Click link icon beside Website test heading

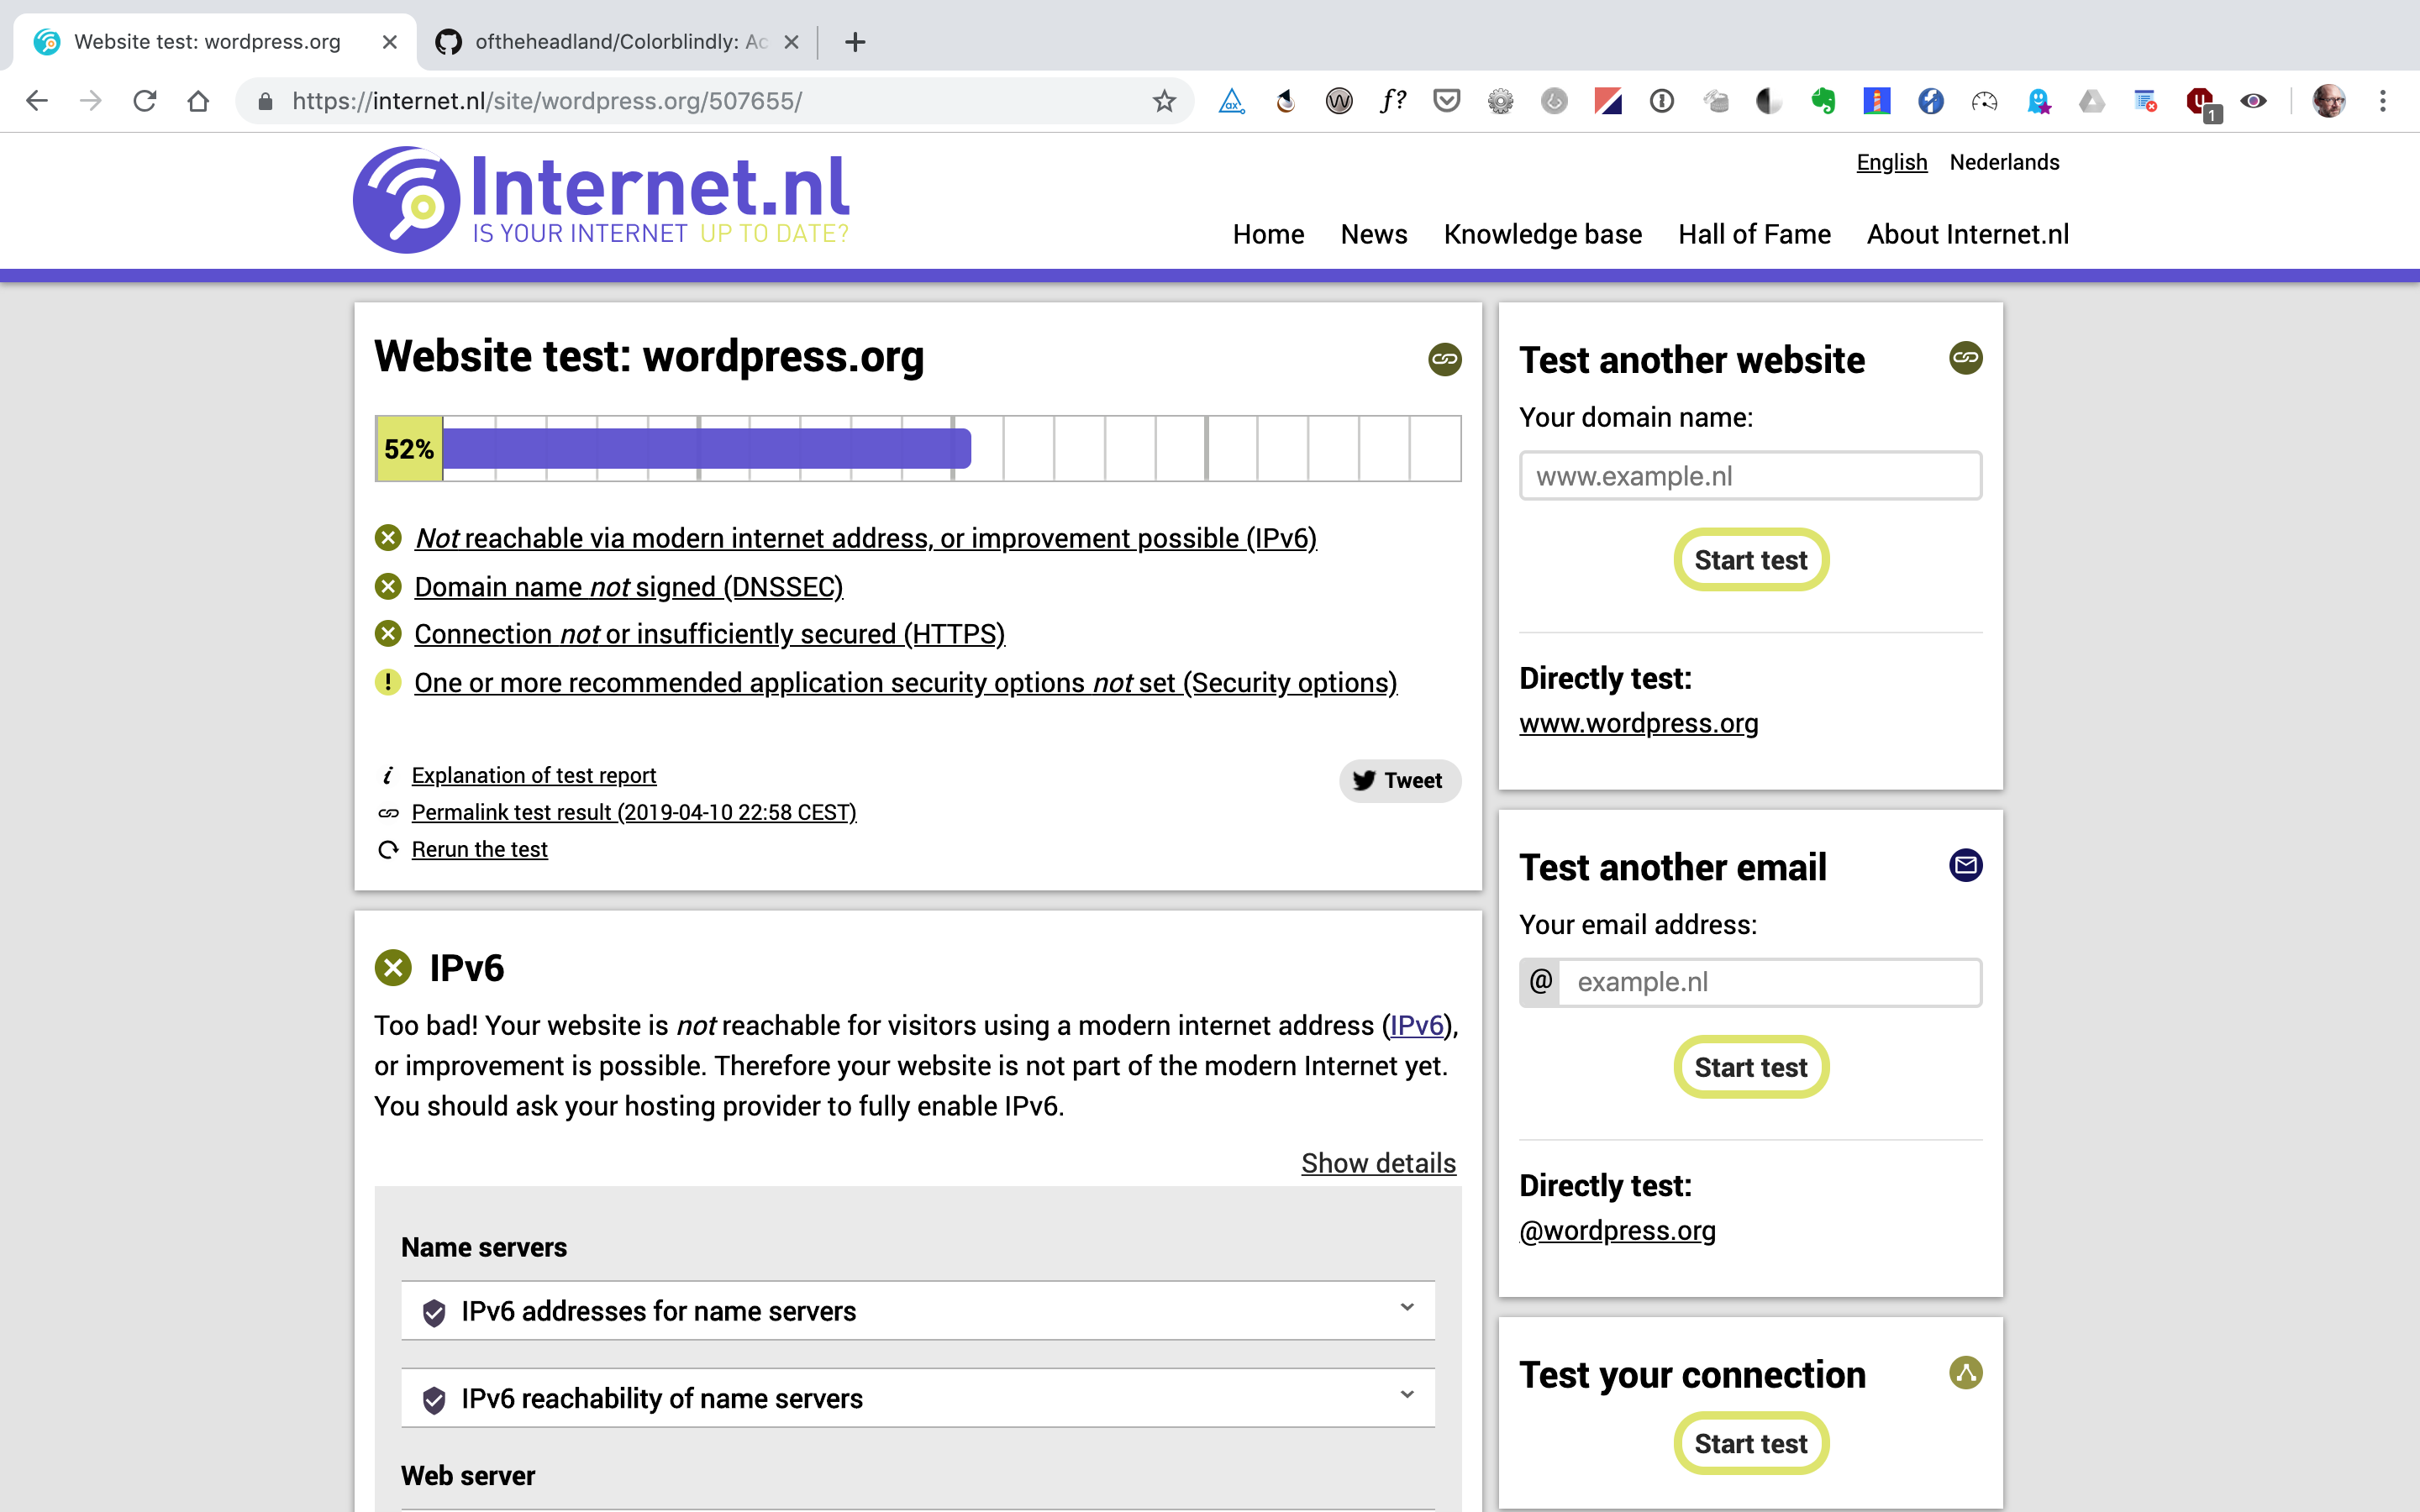pyautogui.click(x=1444, y=359)
